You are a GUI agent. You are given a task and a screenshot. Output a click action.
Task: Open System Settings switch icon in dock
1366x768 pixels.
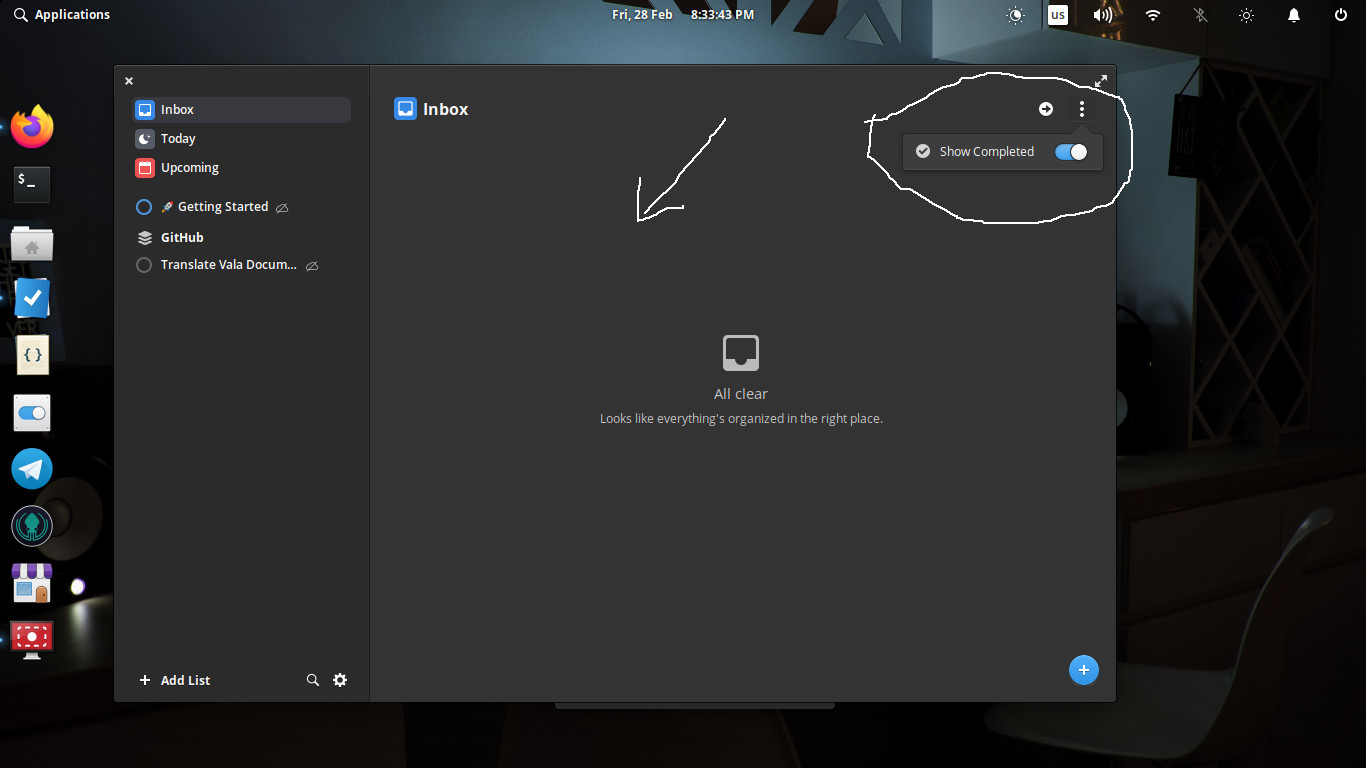32,412
